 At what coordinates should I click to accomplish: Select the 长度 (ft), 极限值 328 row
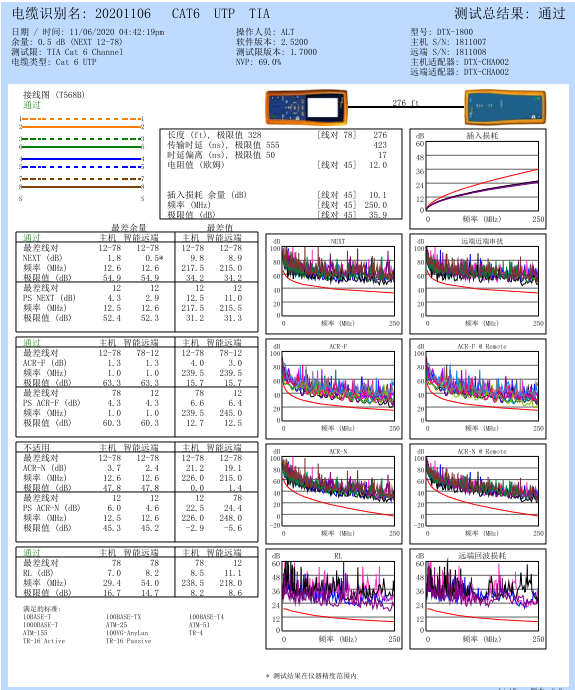(x=277, y=135)
